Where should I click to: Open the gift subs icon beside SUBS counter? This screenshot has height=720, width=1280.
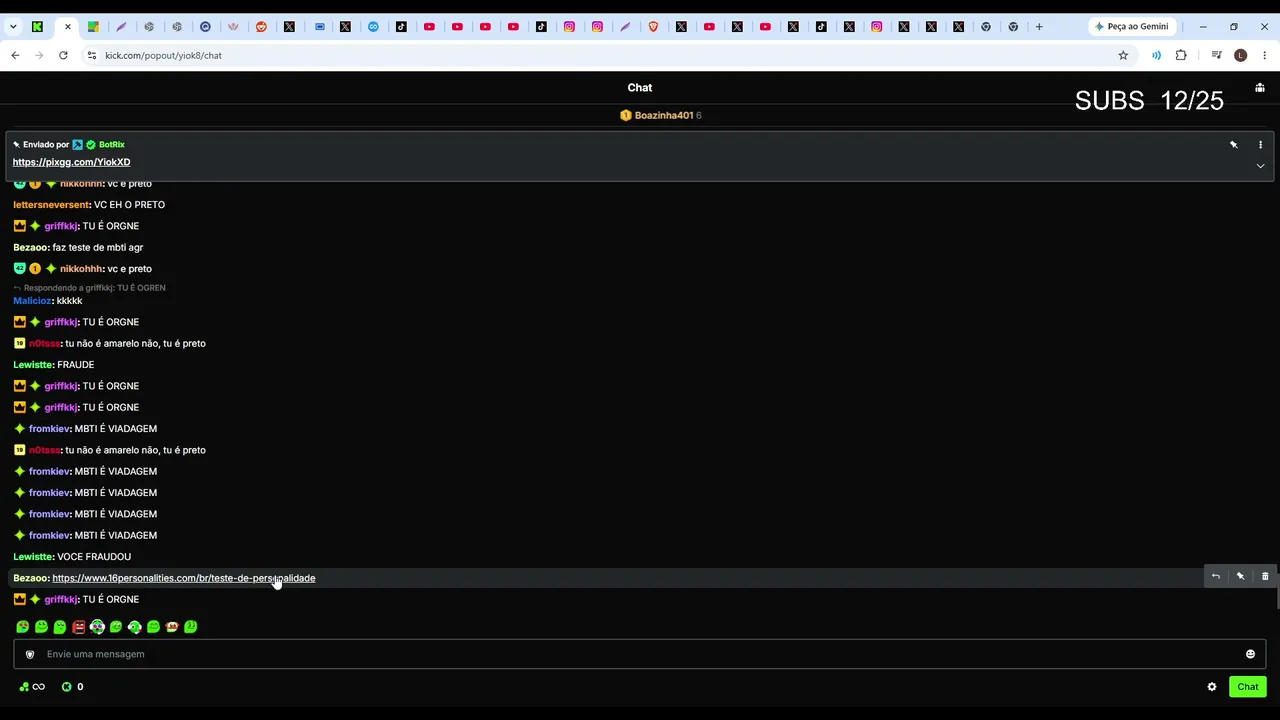point(1260,88)
